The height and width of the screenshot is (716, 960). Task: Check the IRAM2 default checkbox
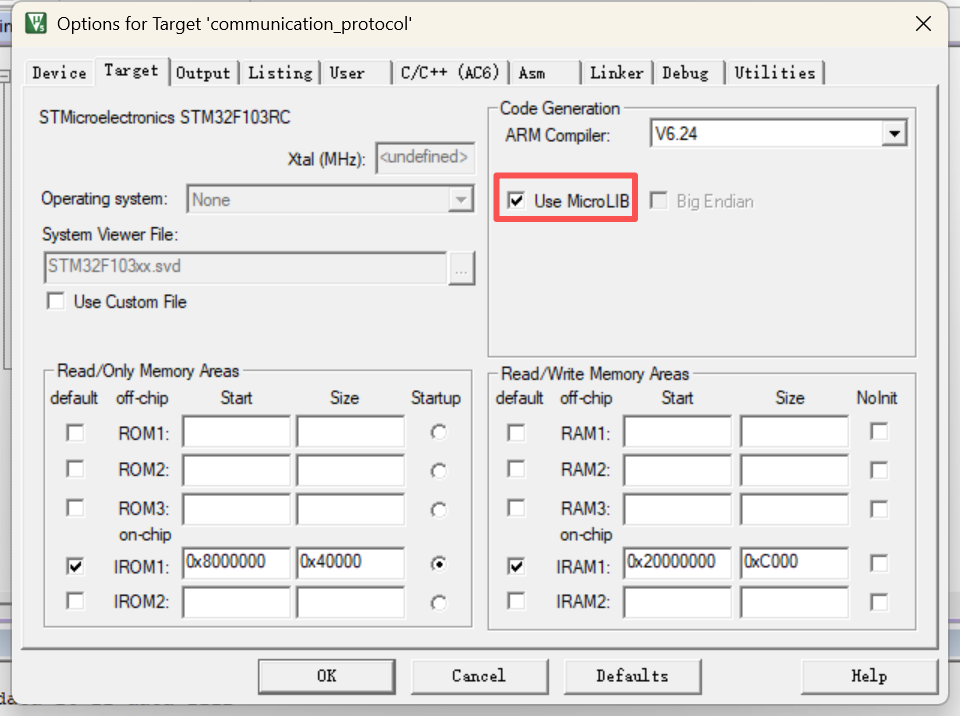tap(516, 601)
